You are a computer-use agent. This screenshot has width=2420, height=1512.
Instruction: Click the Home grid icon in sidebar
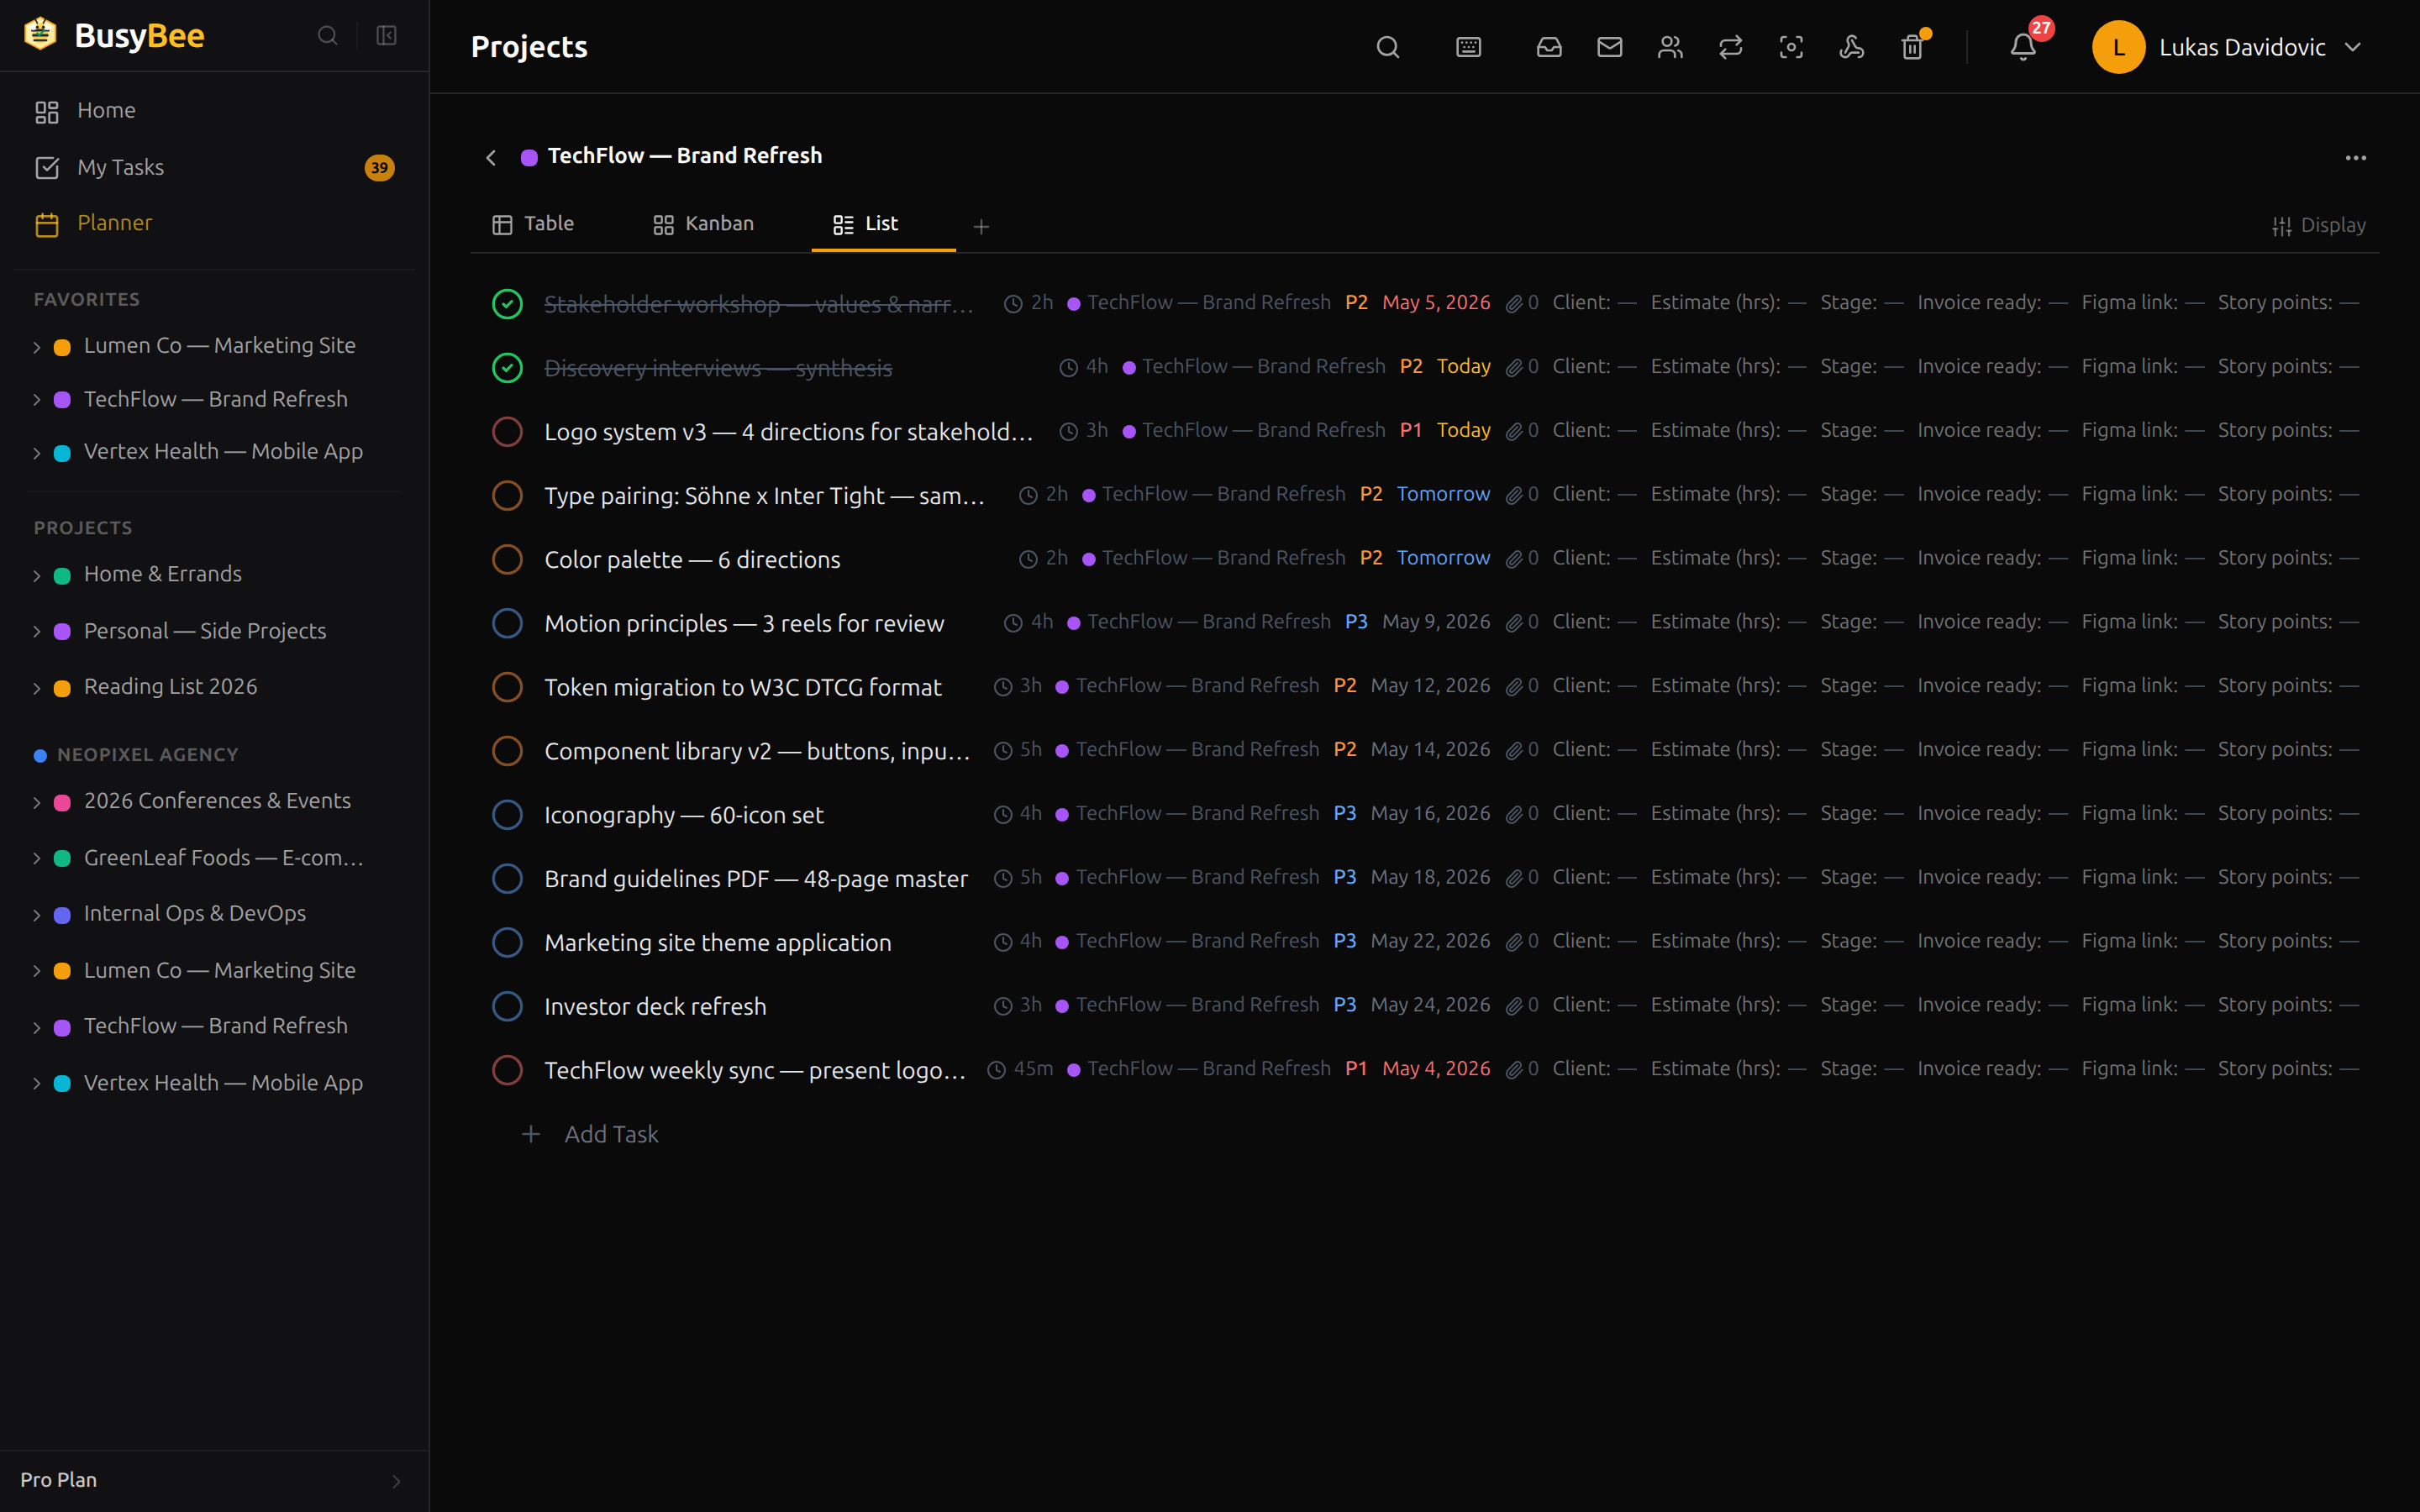click(x=47, y=111)
